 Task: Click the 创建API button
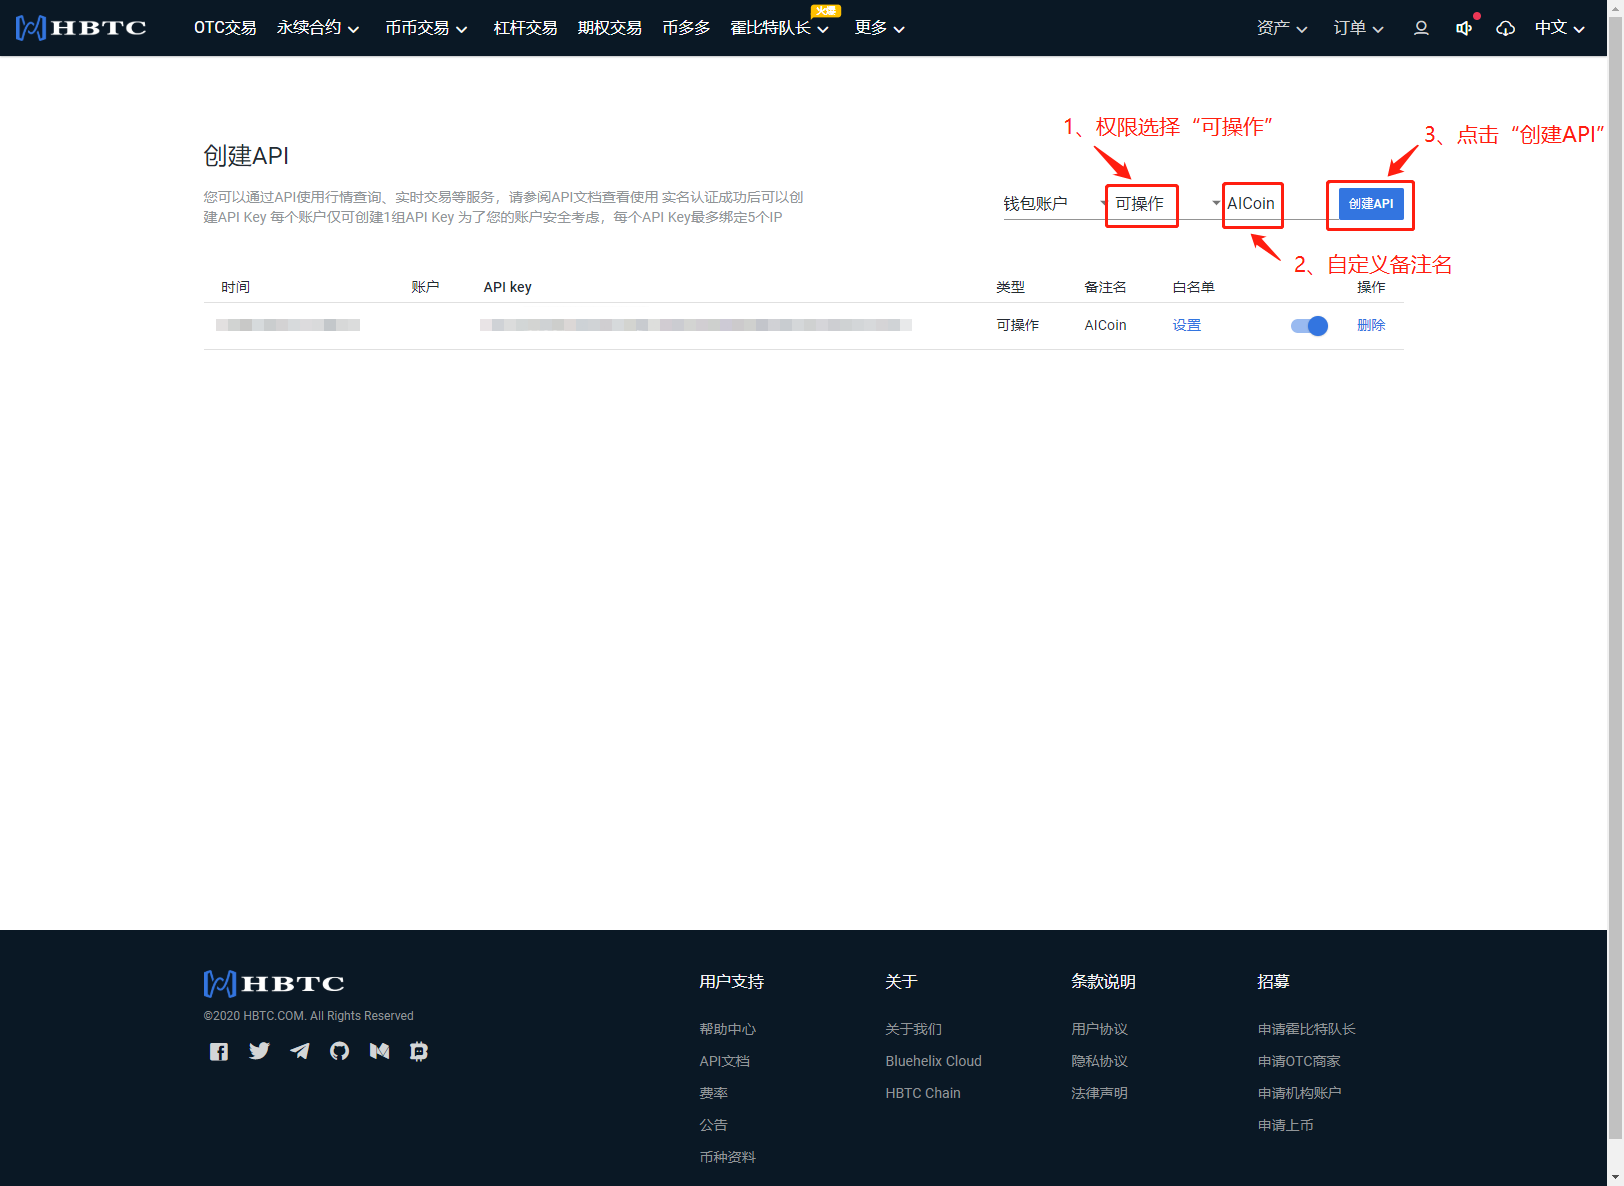(1371, 204)
